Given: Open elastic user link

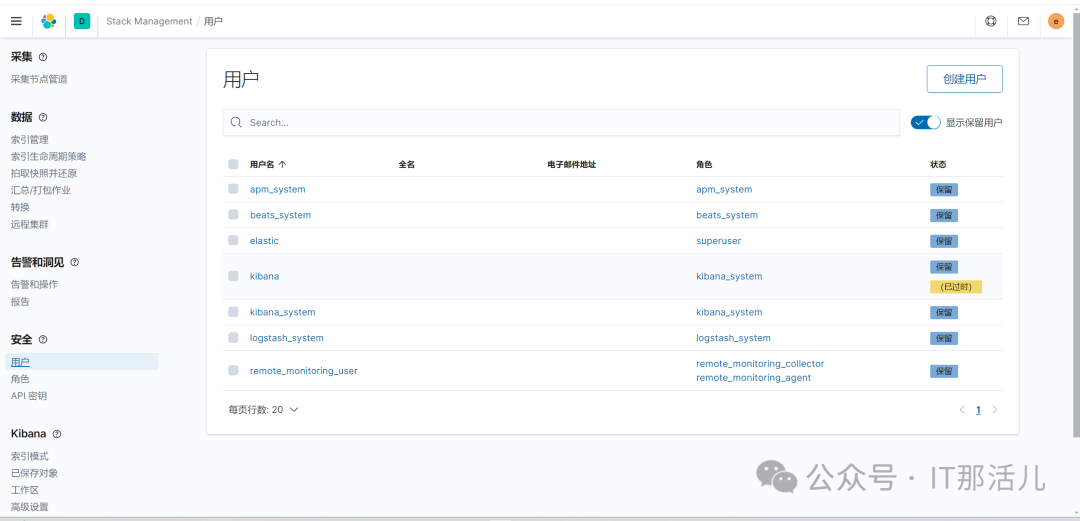Looking at the screenshot, I should point(264,241).
